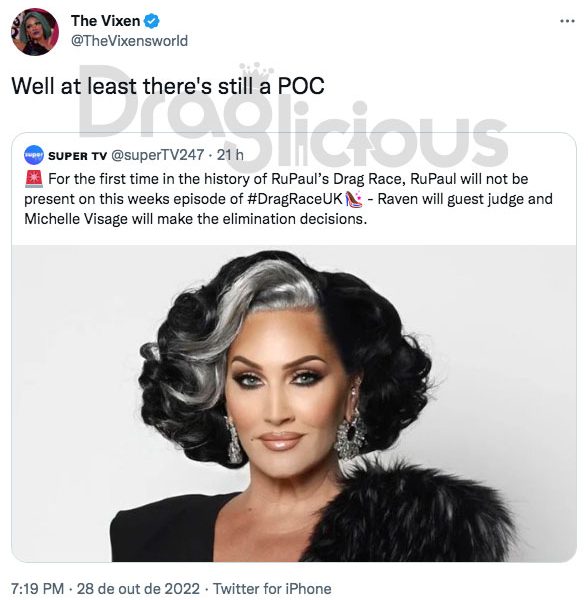Click the high heel emoji after hashtag
Image resolution: width=588 pixels, height=600 pixels.
coord(353,199)
